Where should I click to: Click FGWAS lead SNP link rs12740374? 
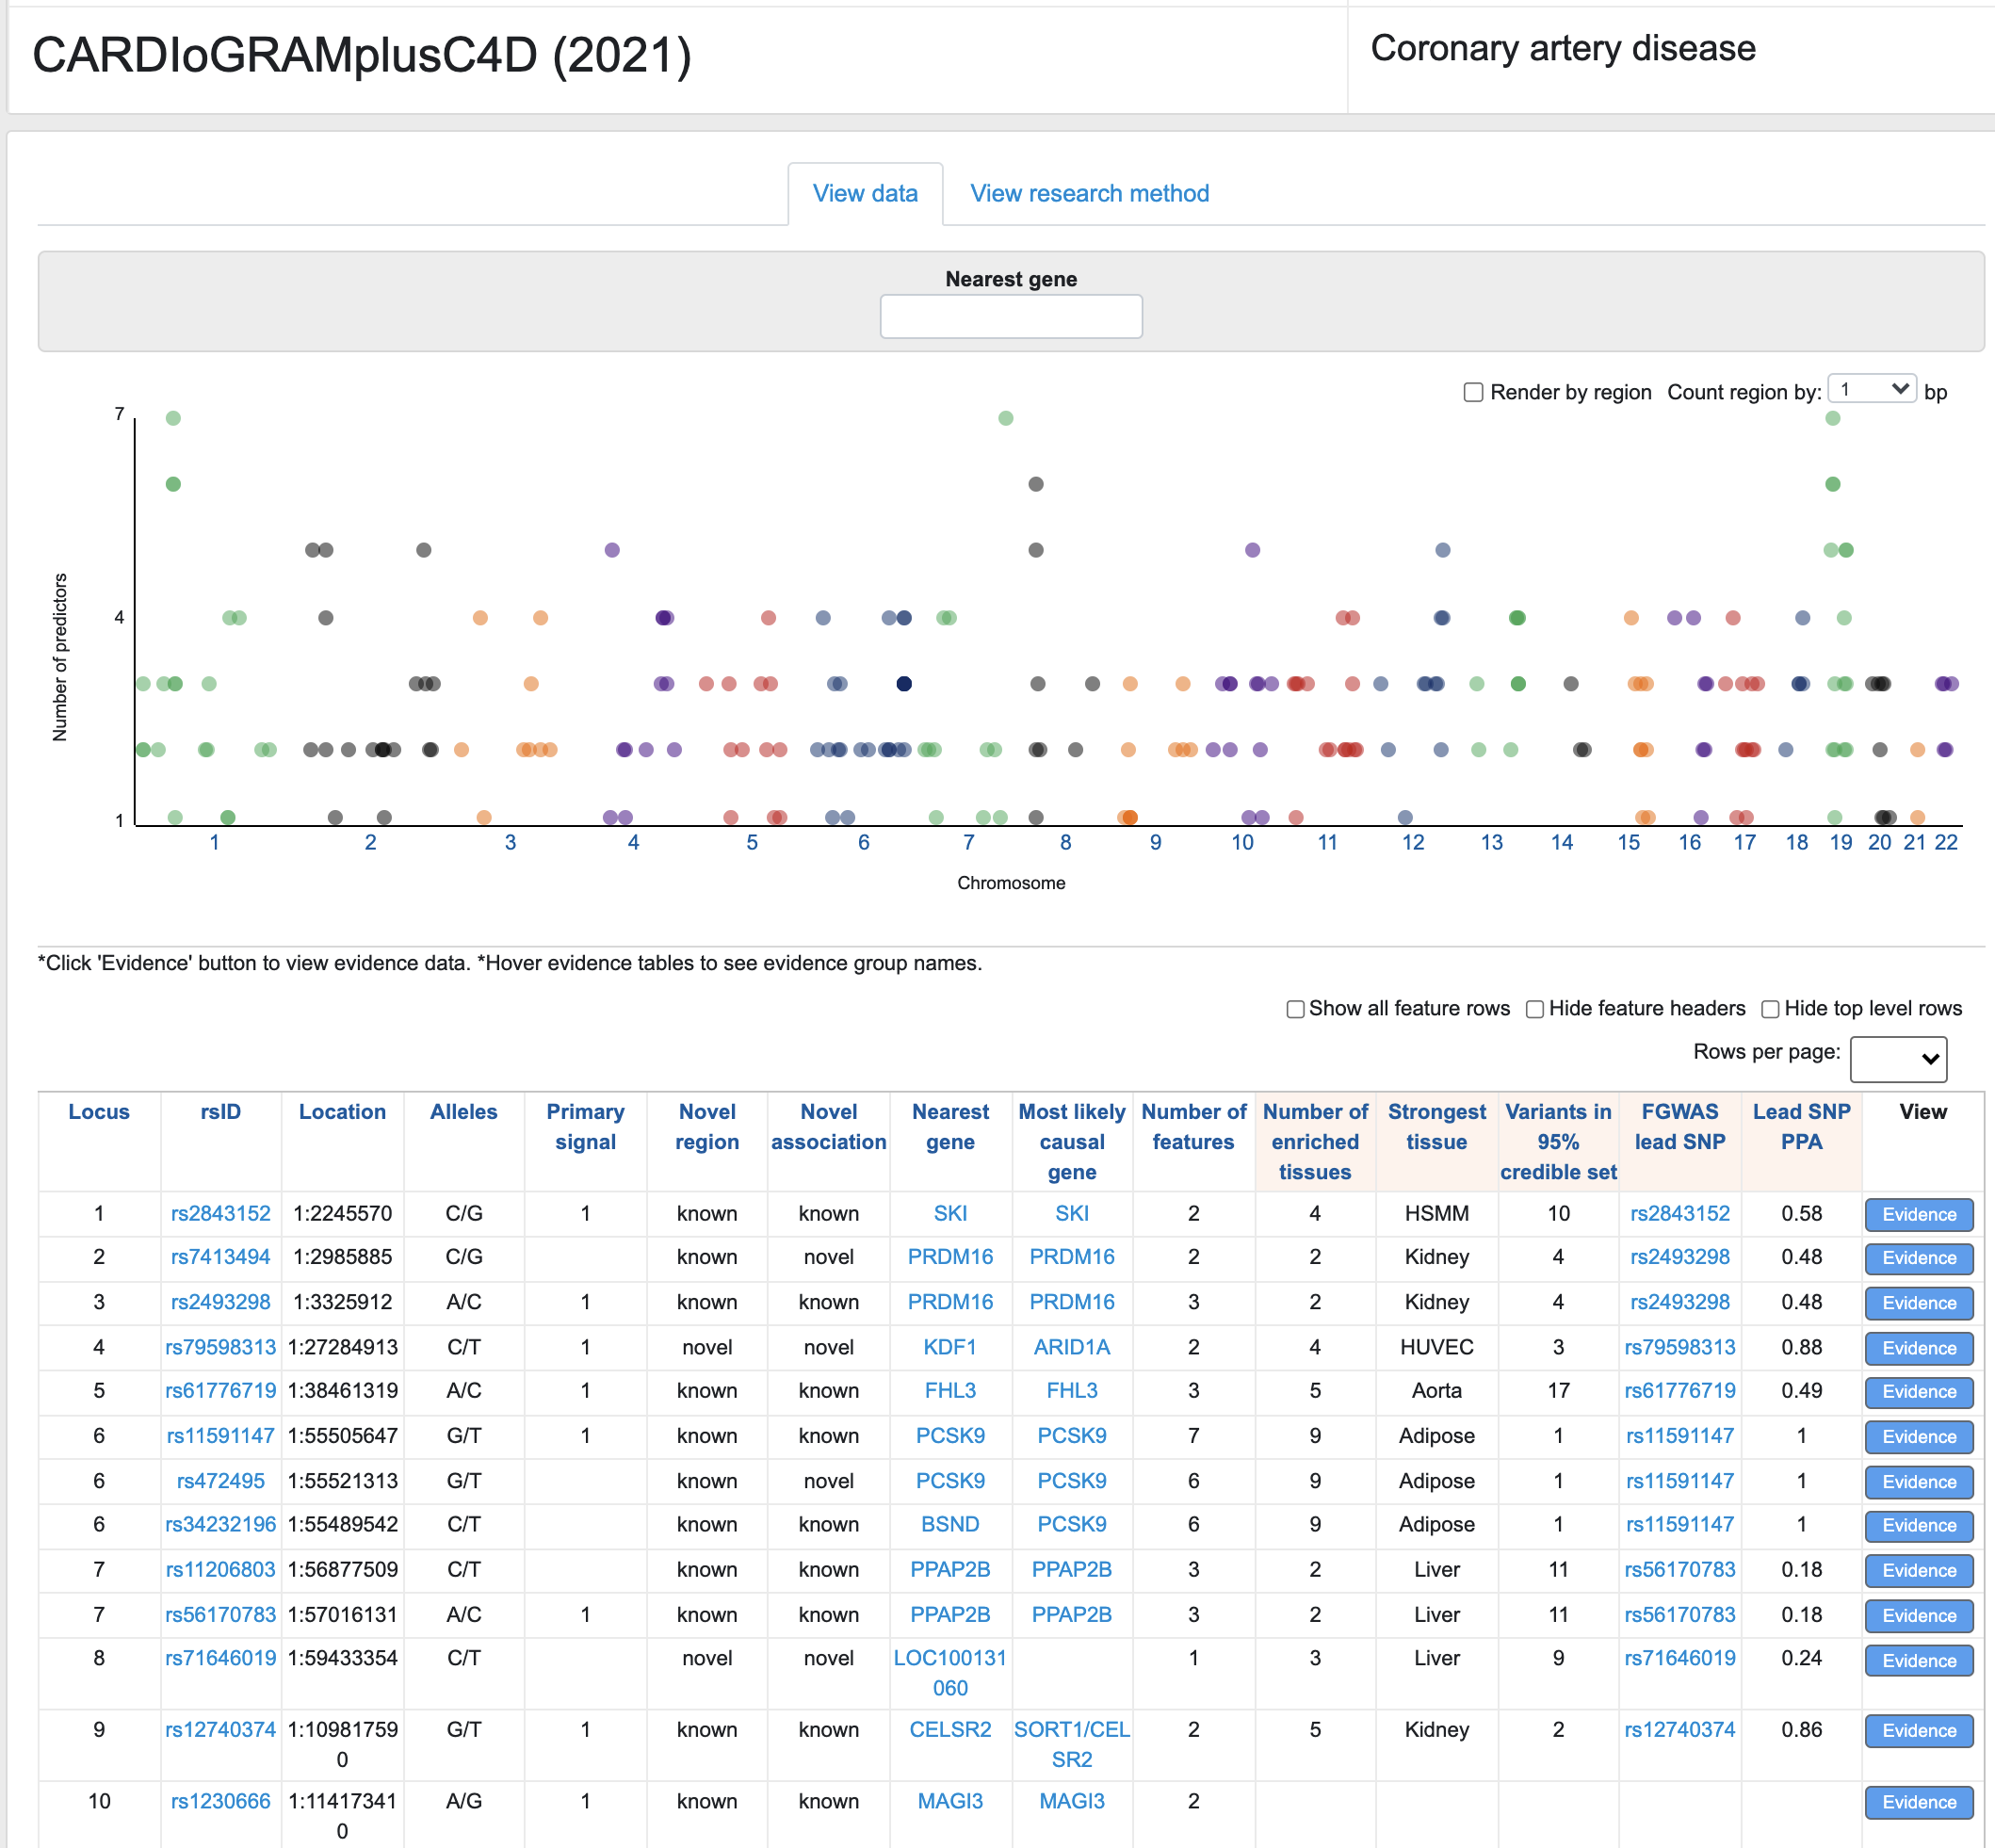click(x=1680, y=1730)
